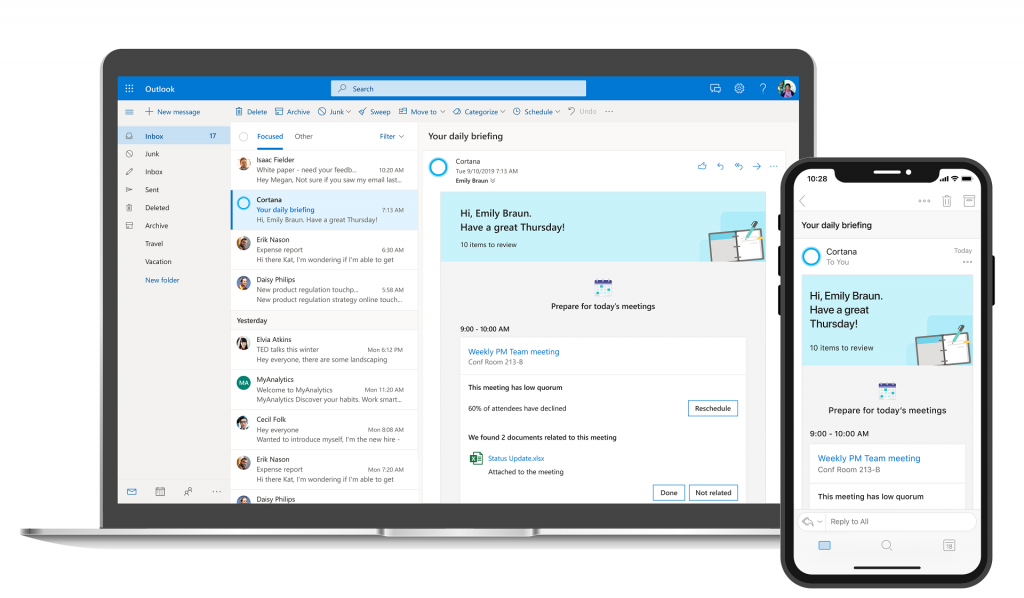Open the chat feedback icon in header
The height and width of the screenshot is (598, 1024).
[715, 88]
